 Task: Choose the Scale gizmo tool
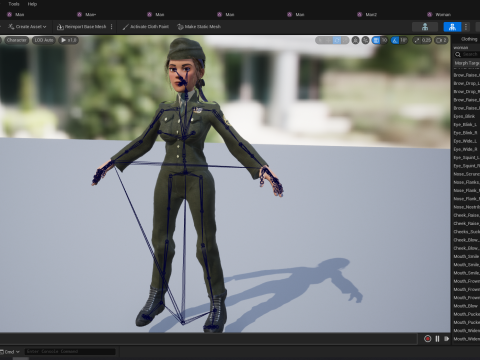tap(345, 40)
